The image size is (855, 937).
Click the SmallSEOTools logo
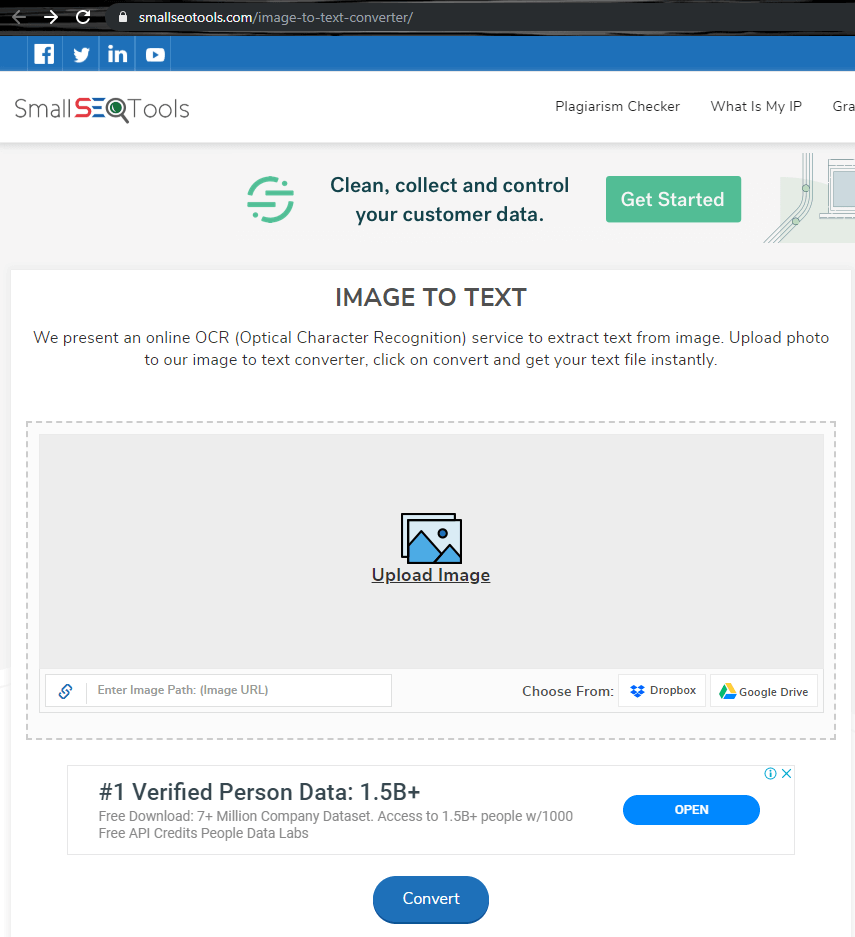[x=101, y=109]
